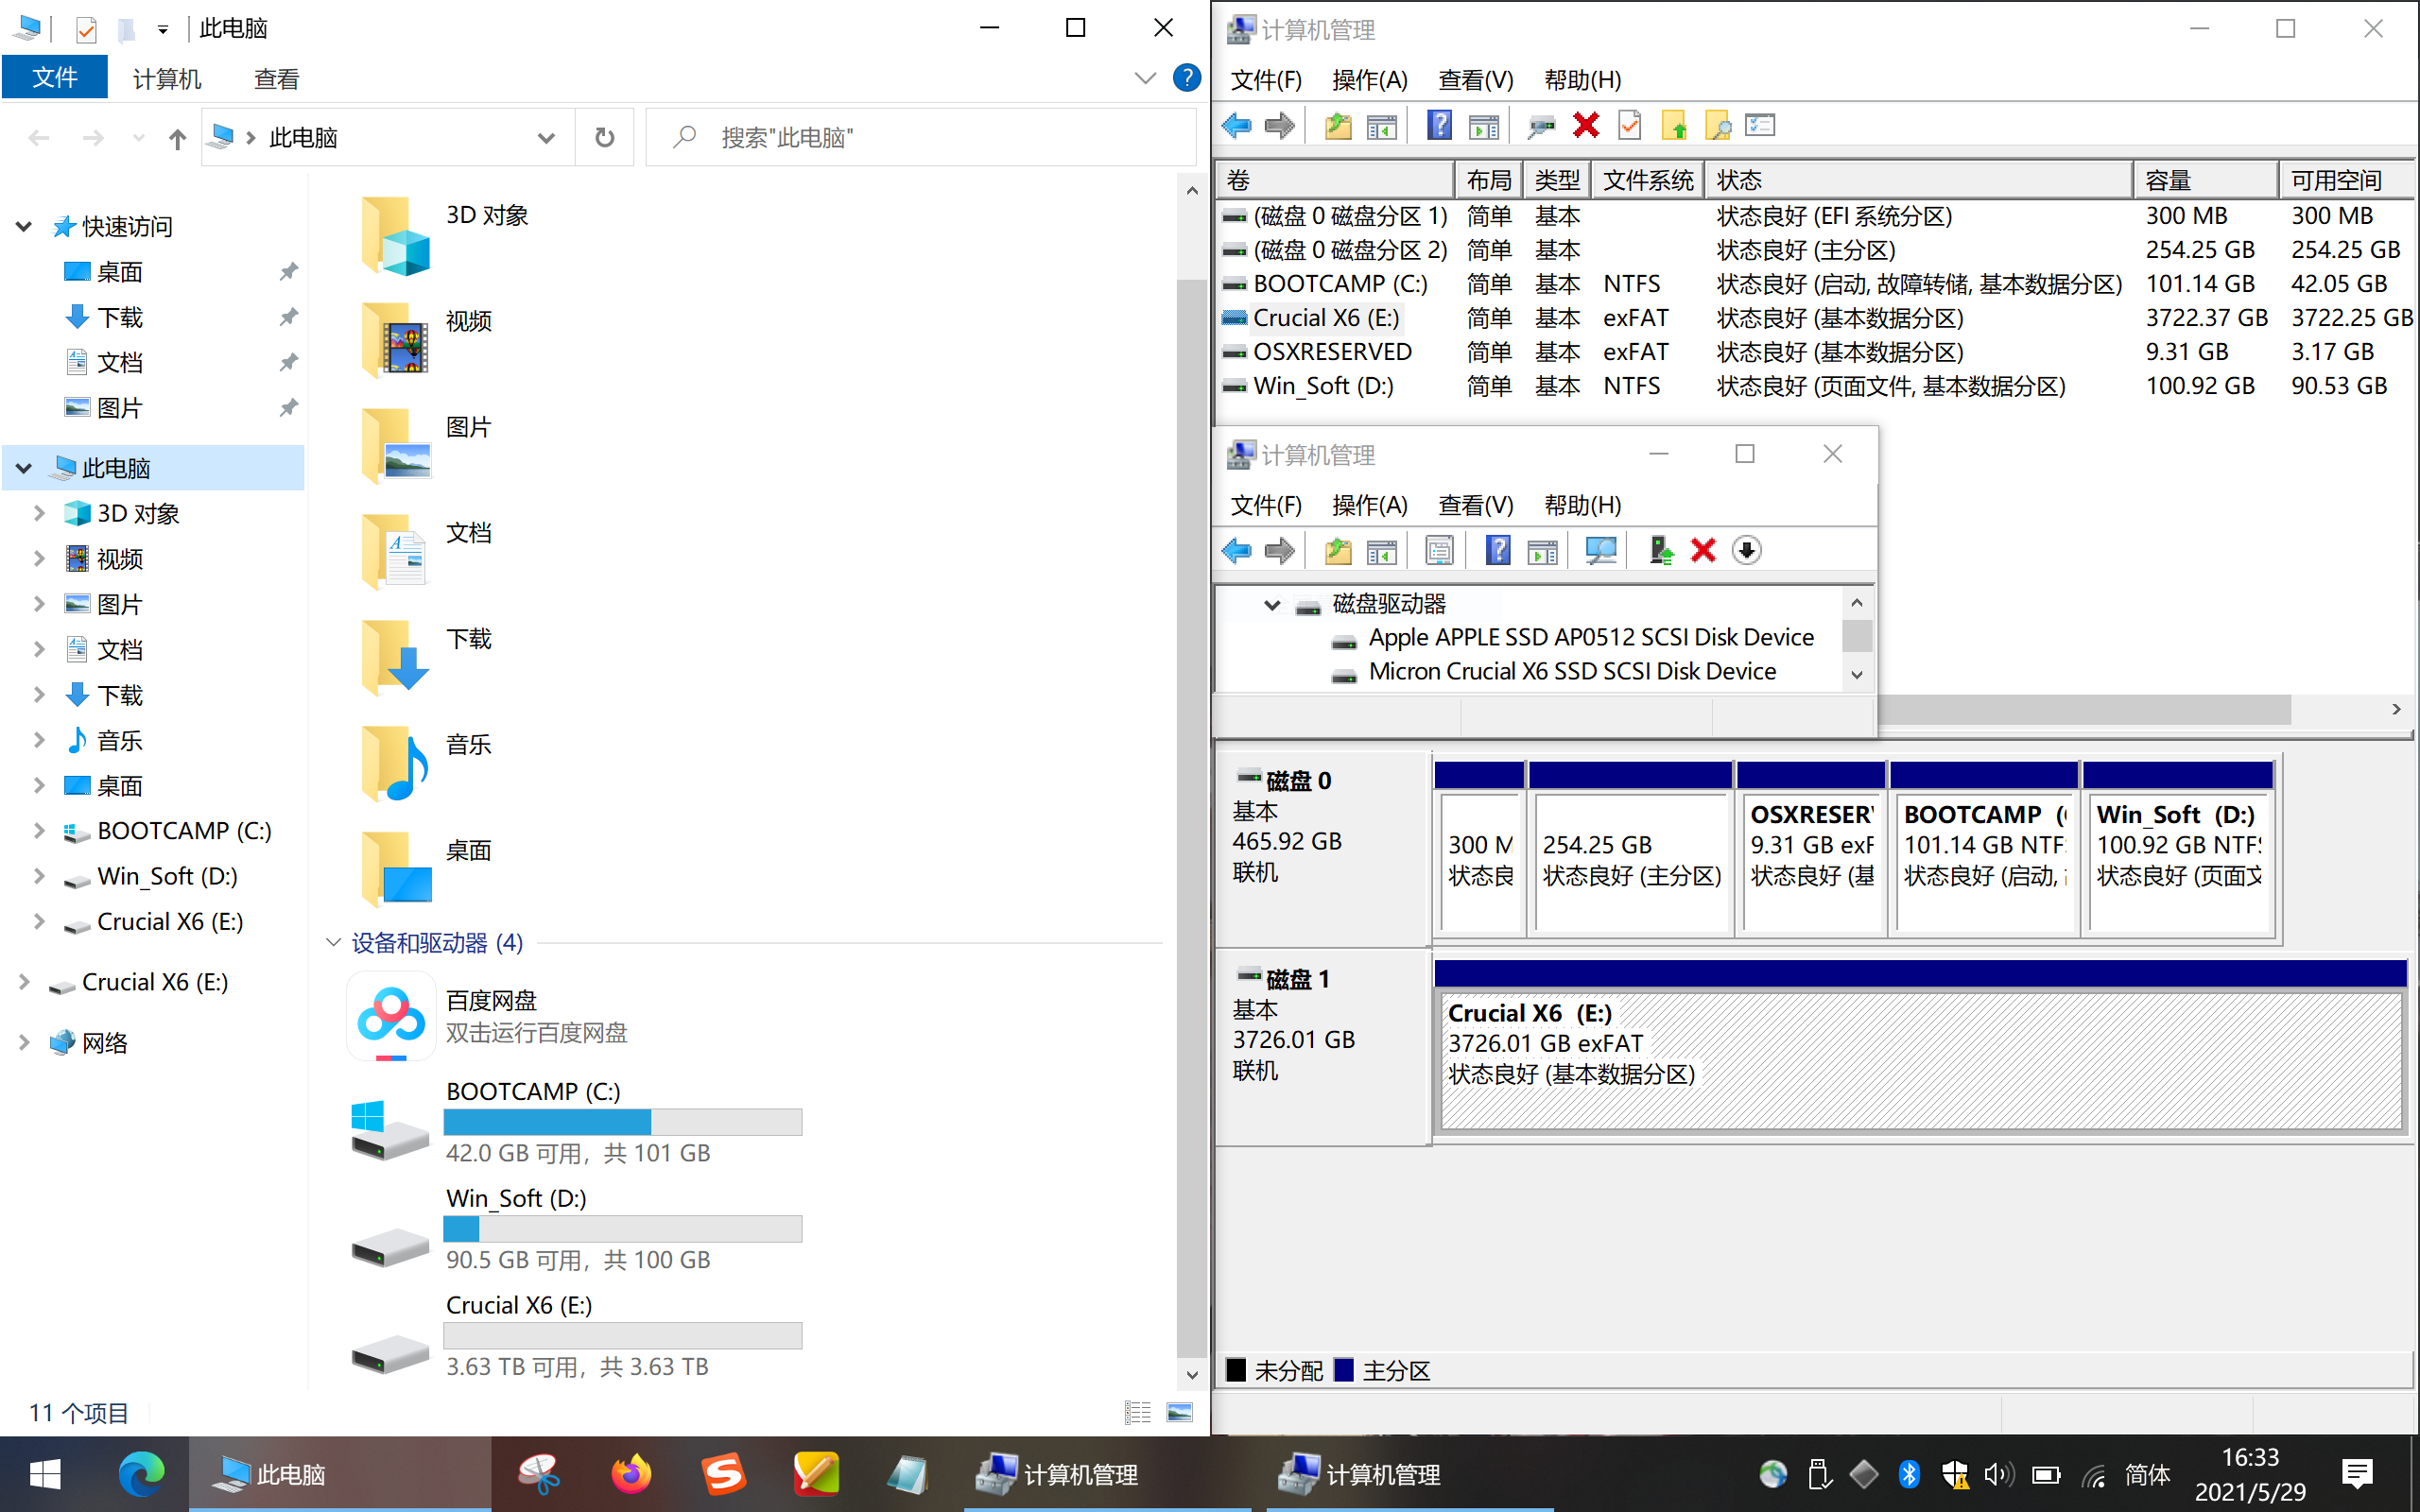Open 操作(A) menu in top Computer Management window
The width and height of the screenshot is (2420, 1512).
coord(1369,80)
